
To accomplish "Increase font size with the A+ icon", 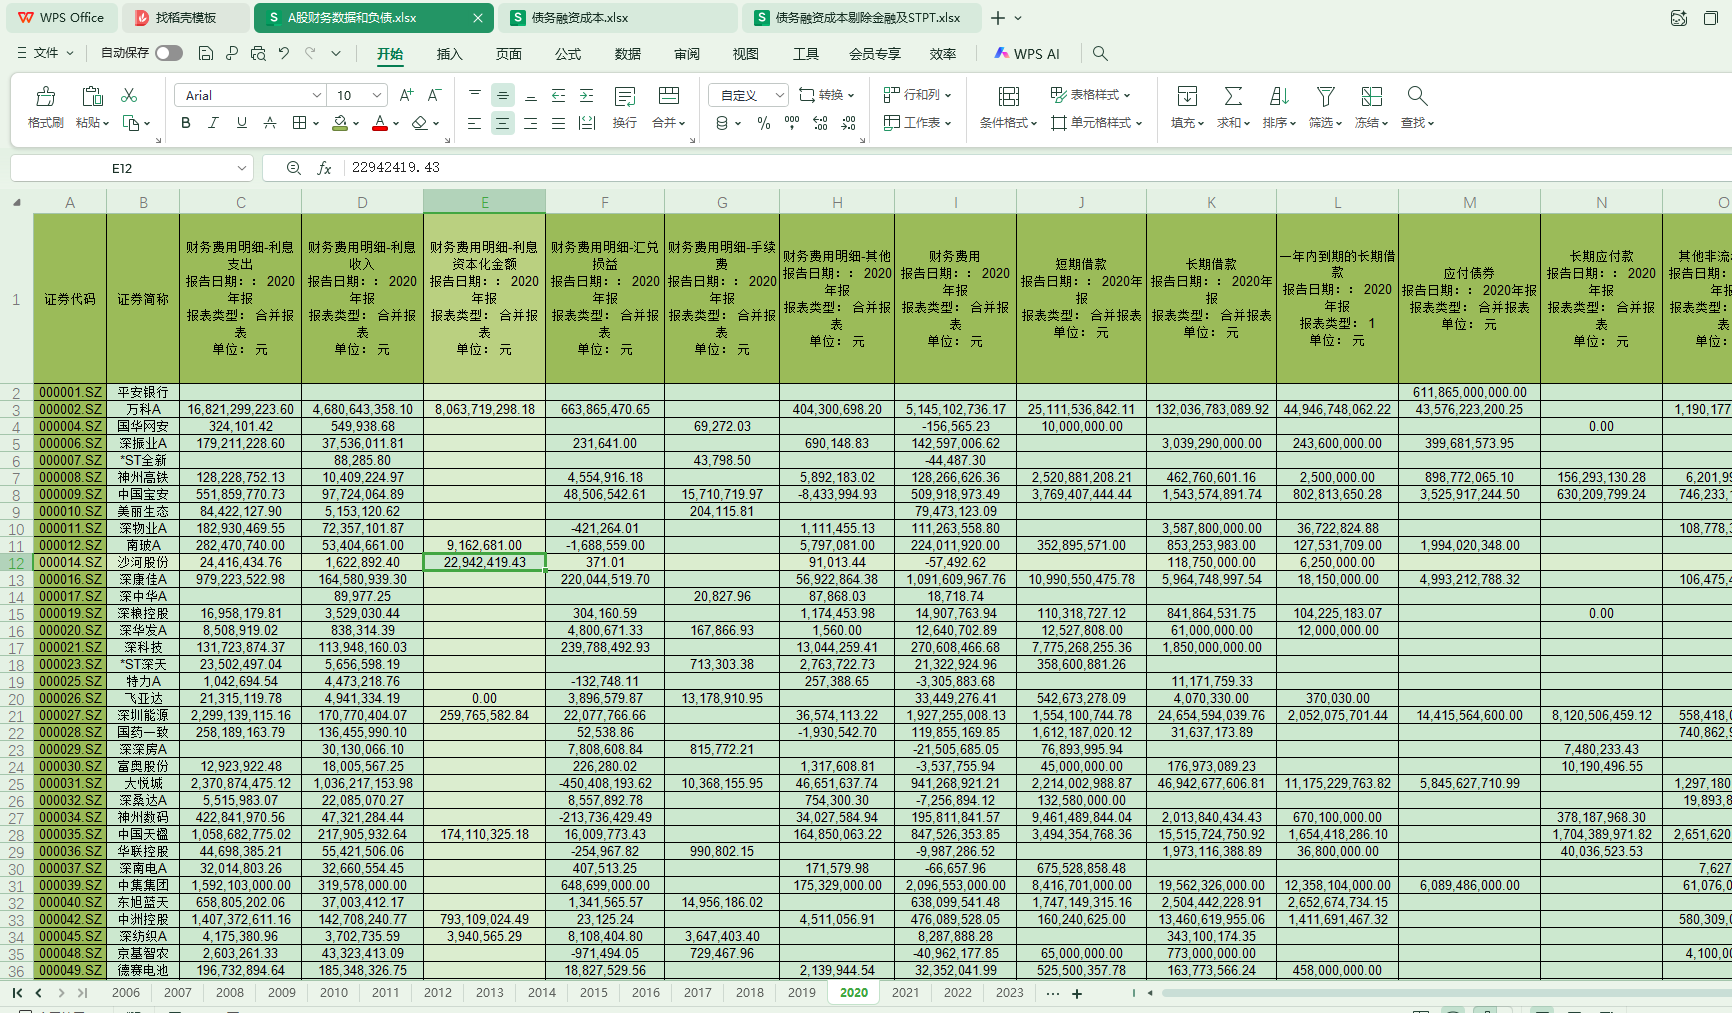I will (x=406, y=95).
